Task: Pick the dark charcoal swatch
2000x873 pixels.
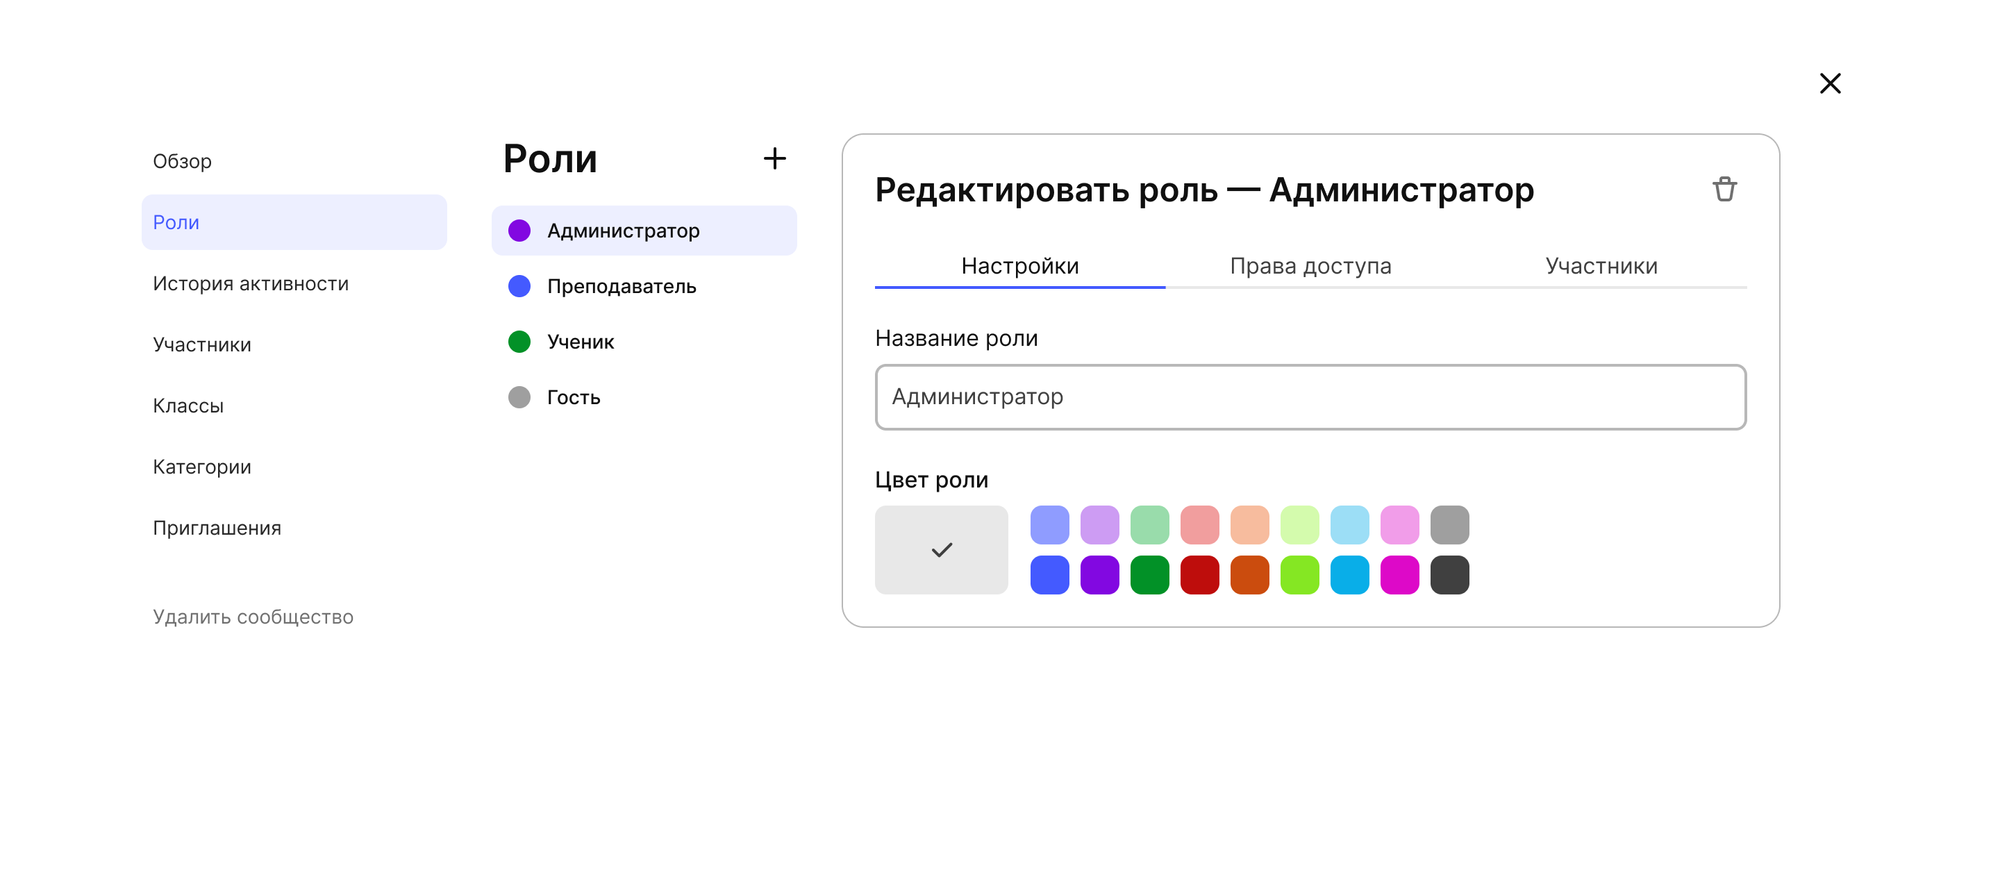Action: (x=1450, y=575)
